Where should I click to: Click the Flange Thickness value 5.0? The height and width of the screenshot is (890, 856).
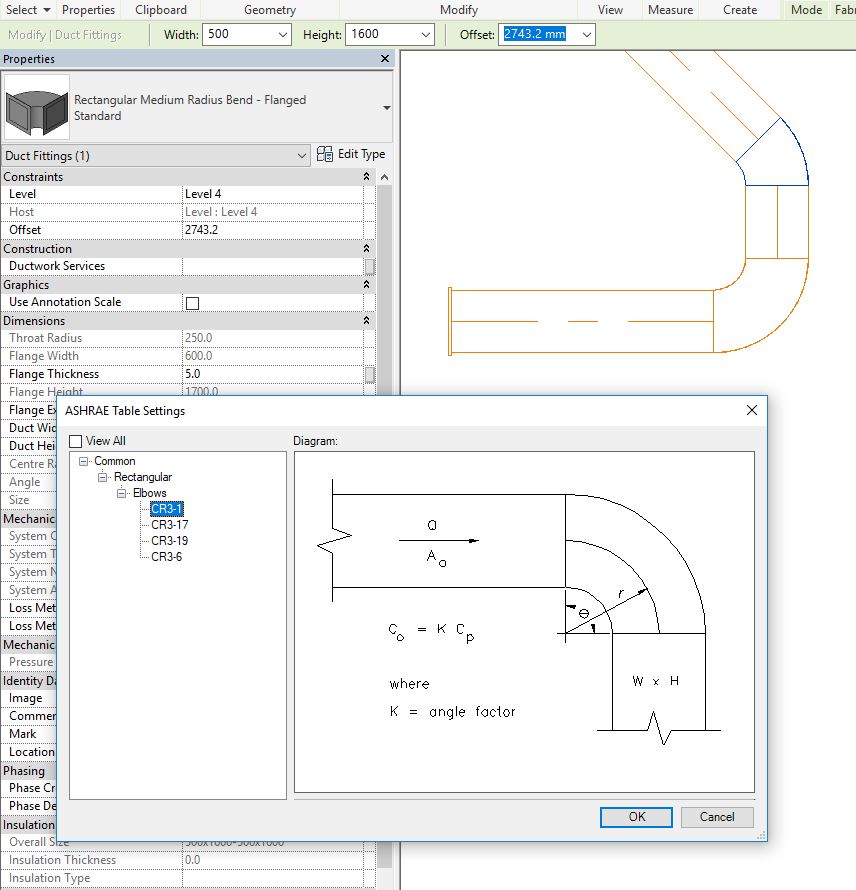(x=272, y=374)
